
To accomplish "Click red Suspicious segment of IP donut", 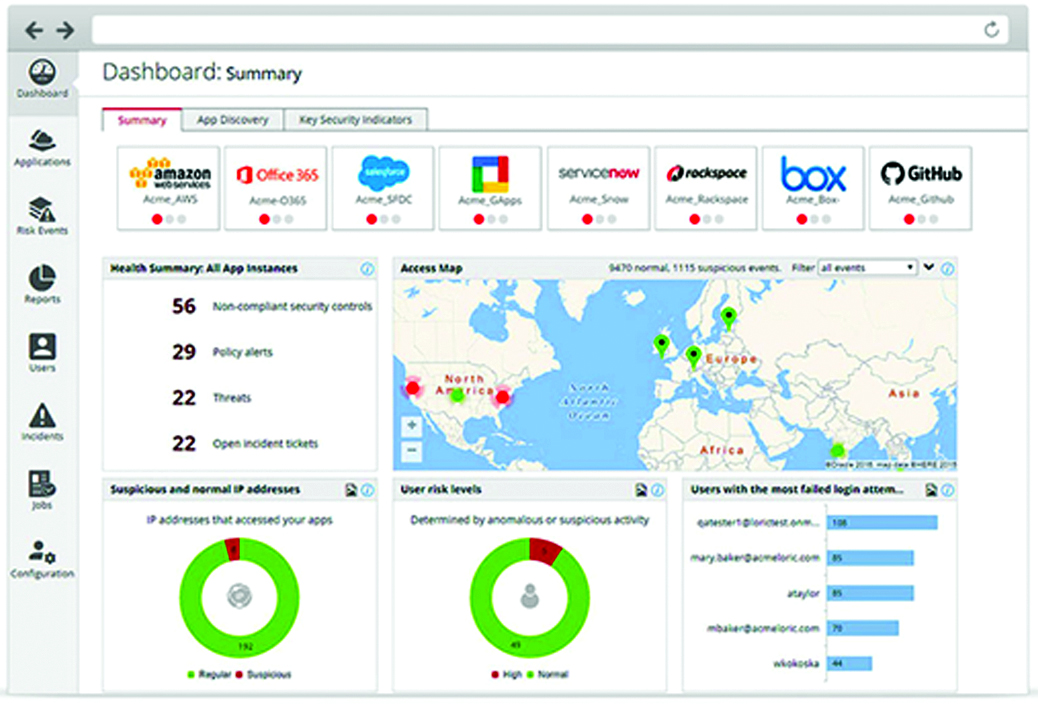I will coord(232,549).
